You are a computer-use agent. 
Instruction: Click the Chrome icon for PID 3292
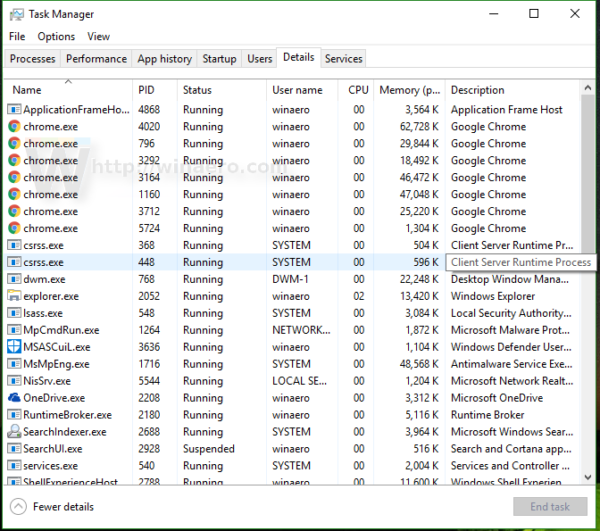[x=14, y=160]
